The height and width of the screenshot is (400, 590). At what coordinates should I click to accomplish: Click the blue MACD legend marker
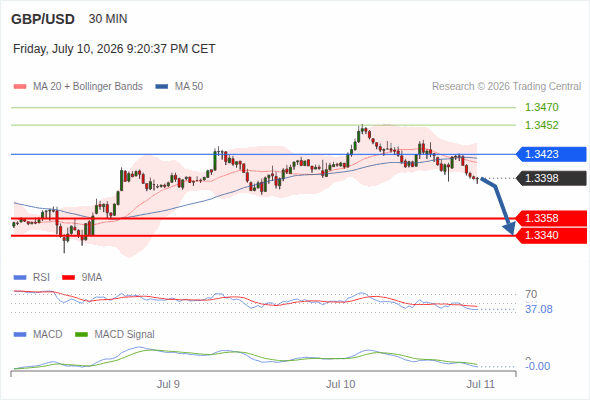point(20,334)
